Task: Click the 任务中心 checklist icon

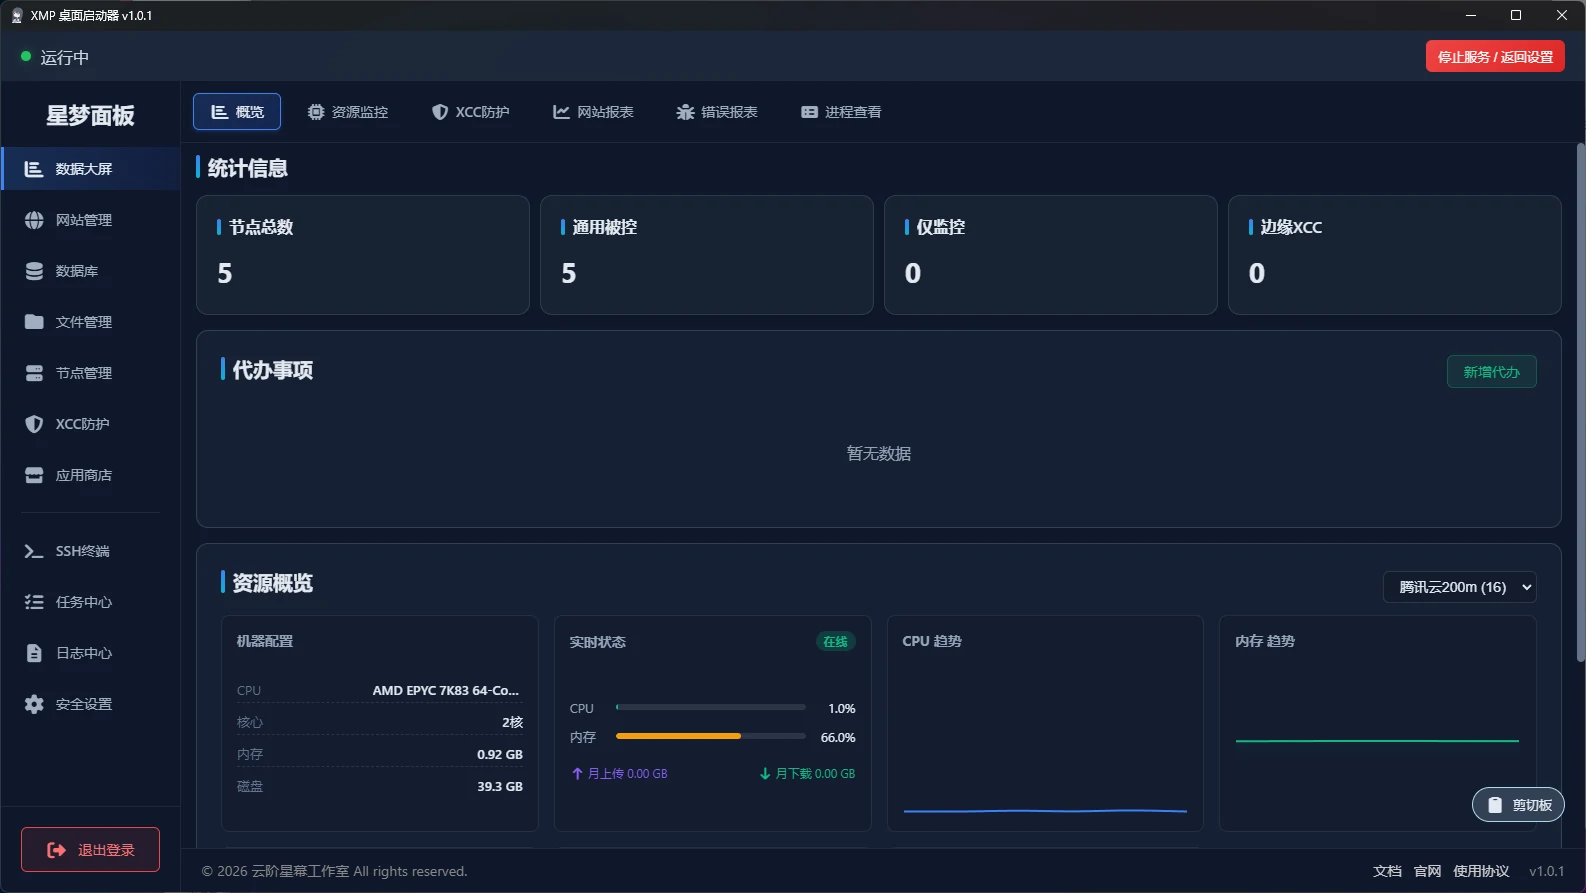Action: coord(34,602)
